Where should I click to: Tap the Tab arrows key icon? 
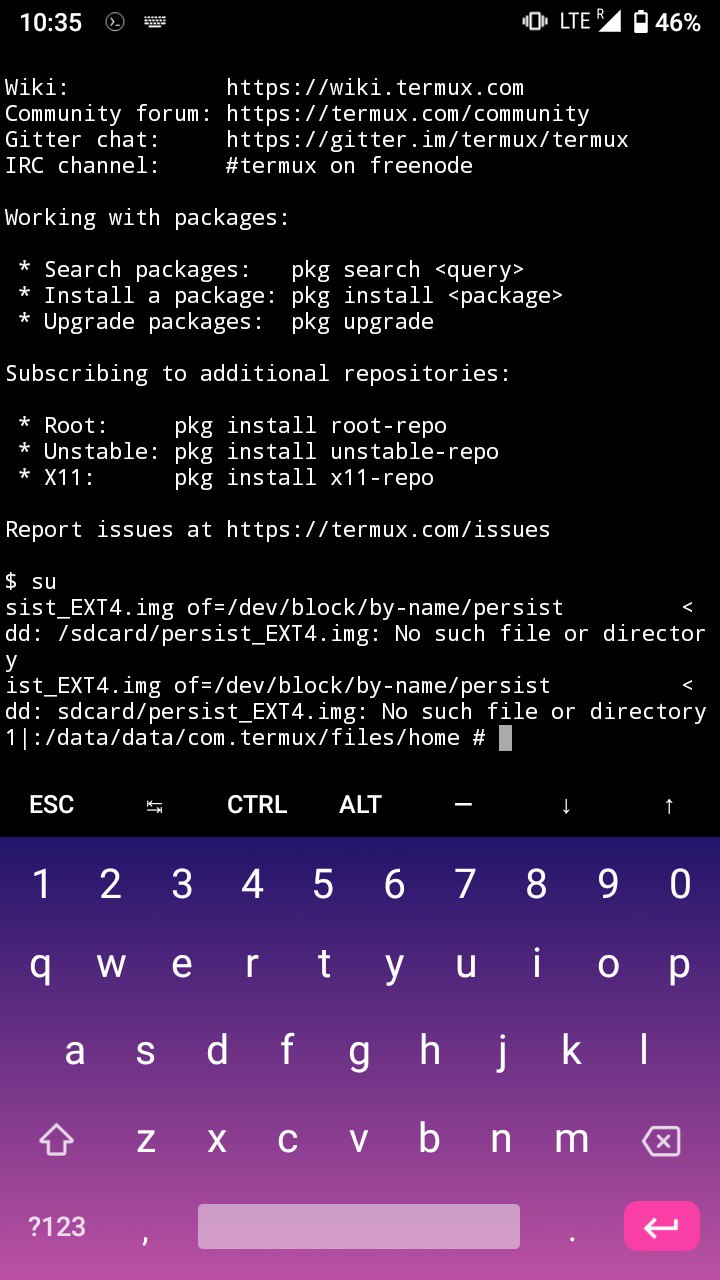click(x=155, y=806)
